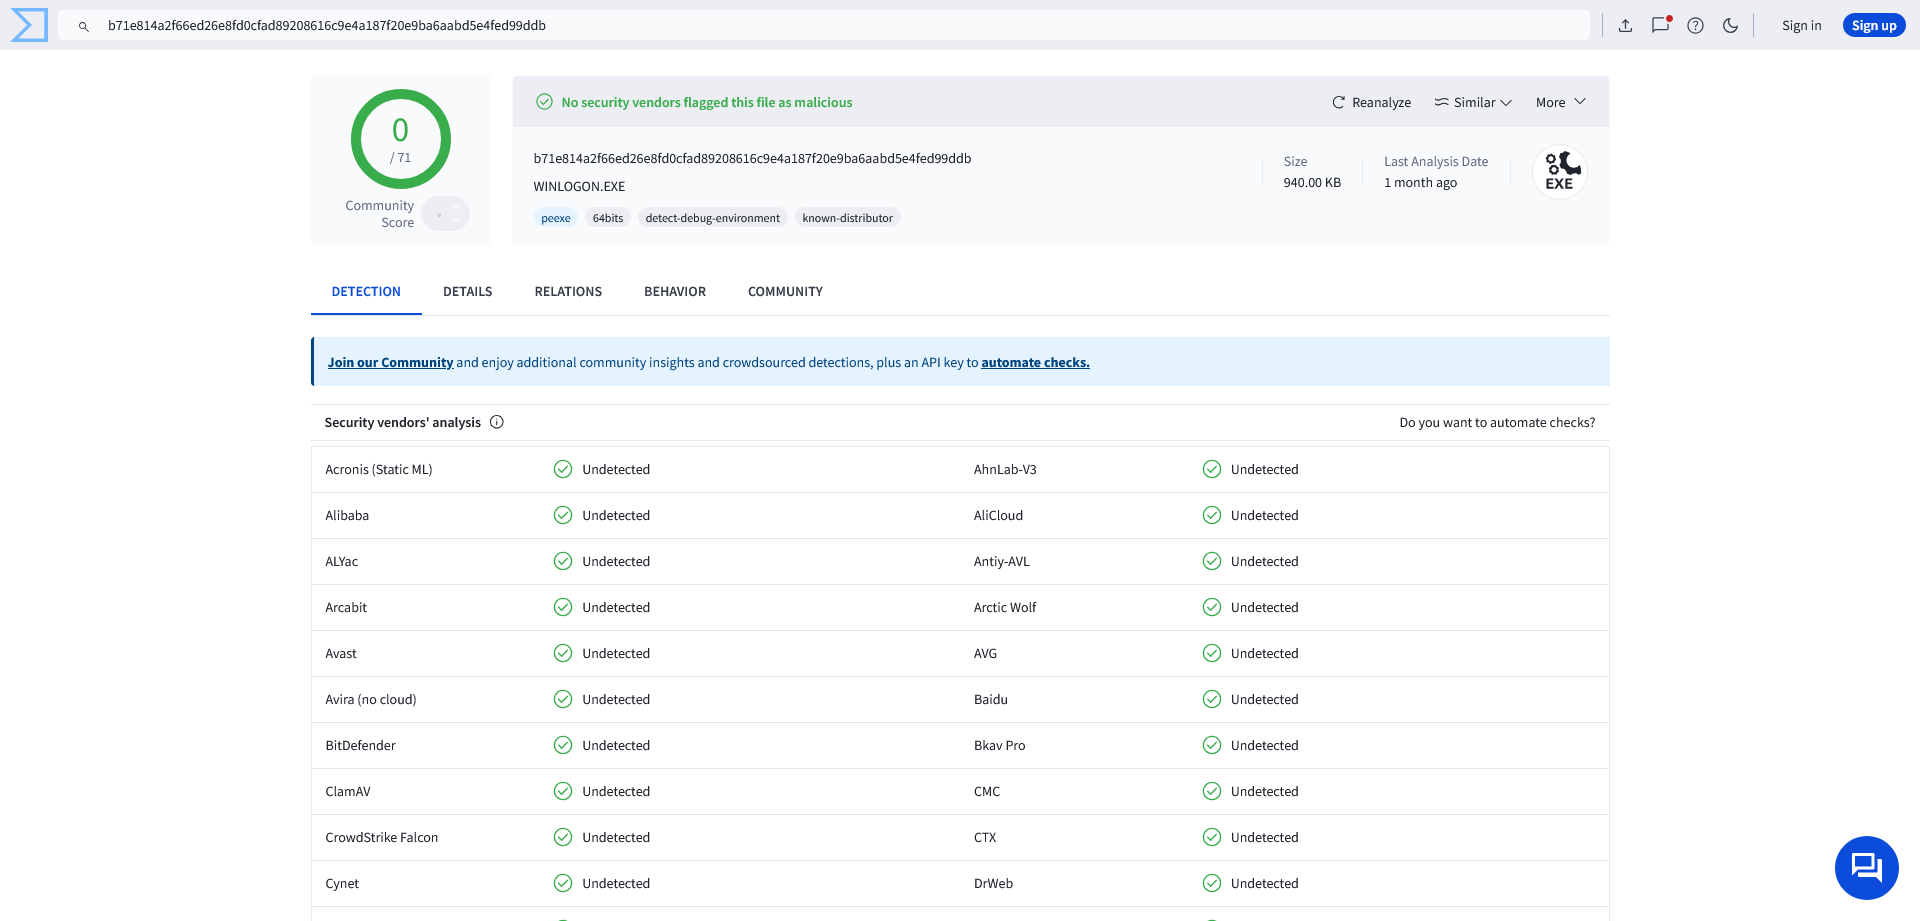The width and height of the screenshot is (1920, 921).
Task: Click the Alibaba undetected check icon
Action: [x=563, y=515]
